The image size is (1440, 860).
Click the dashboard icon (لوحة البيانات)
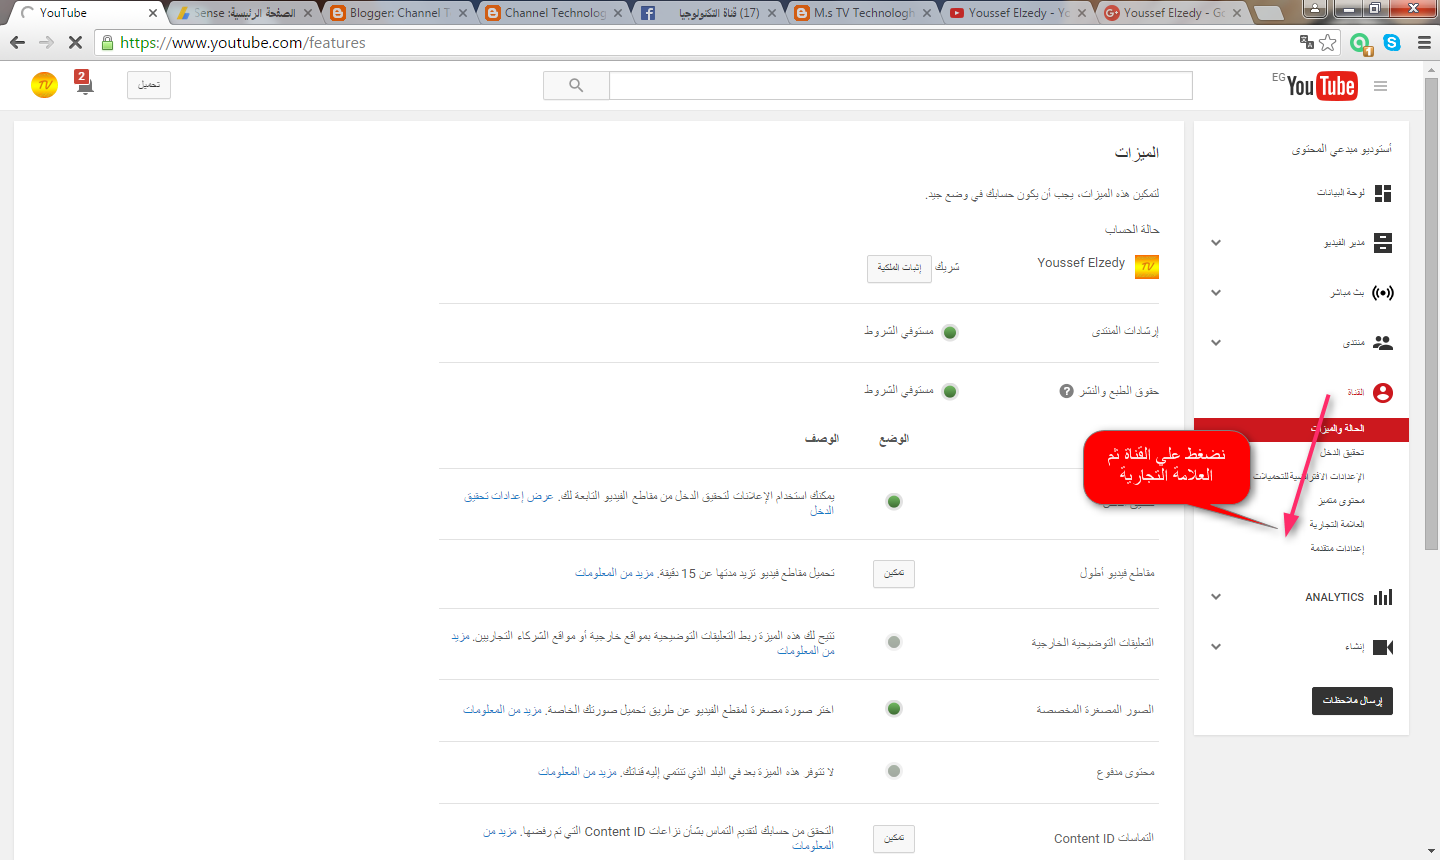1383,193
